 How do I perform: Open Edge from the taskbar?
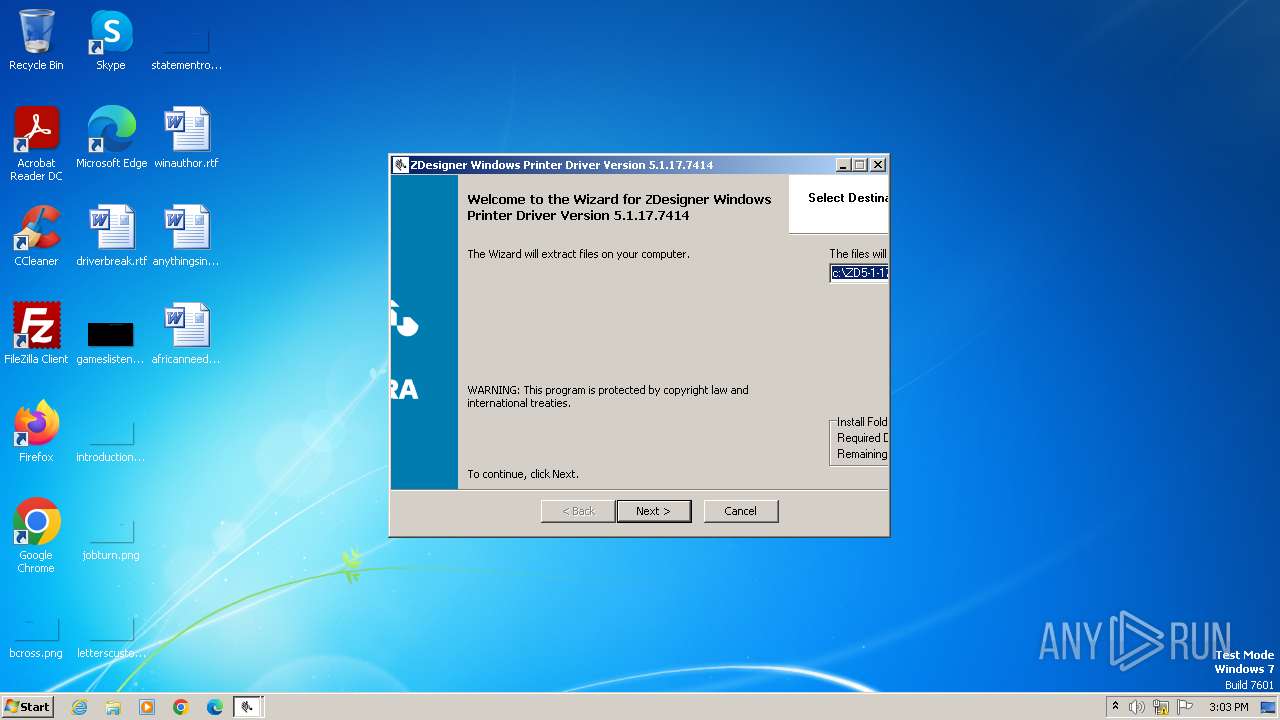(x=215, y=707)
